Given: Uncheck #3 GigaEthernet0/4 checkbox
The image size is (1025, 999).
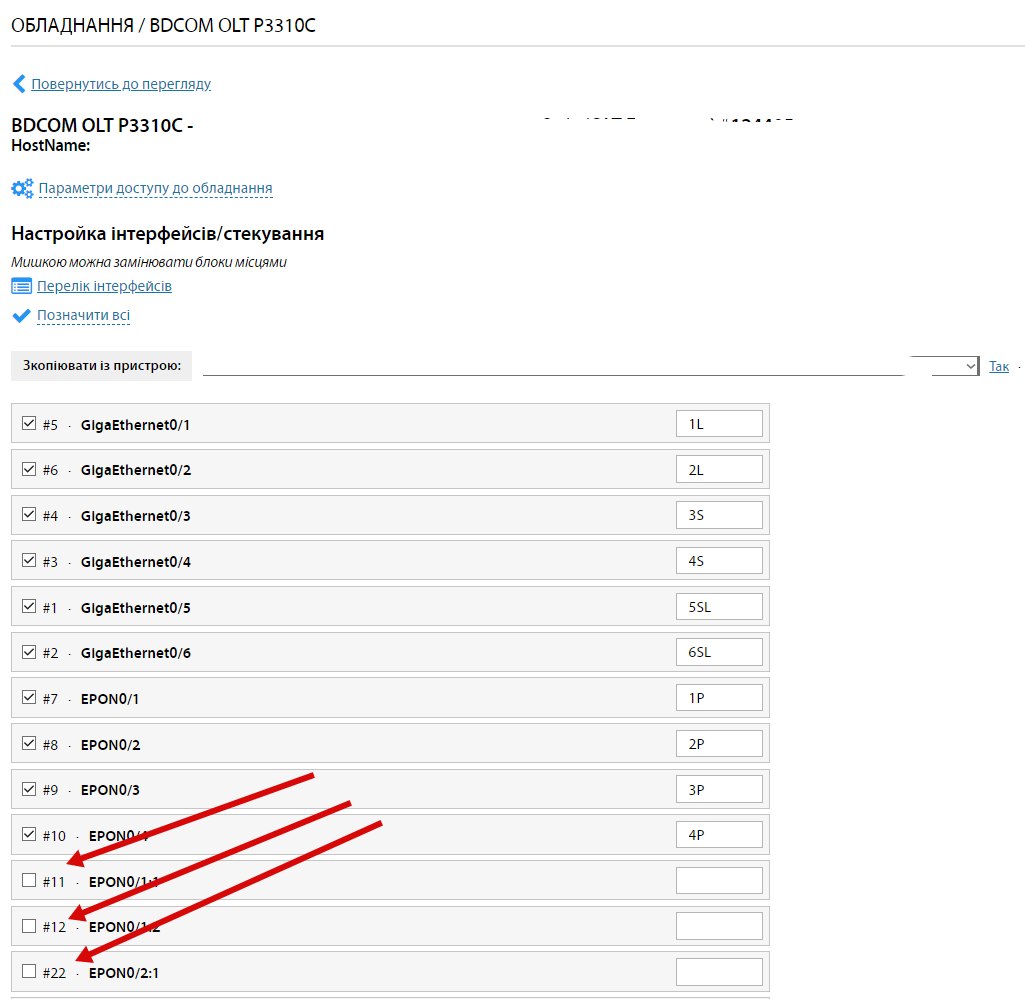Looking at the screenshot, I should [x=29, y=560].
